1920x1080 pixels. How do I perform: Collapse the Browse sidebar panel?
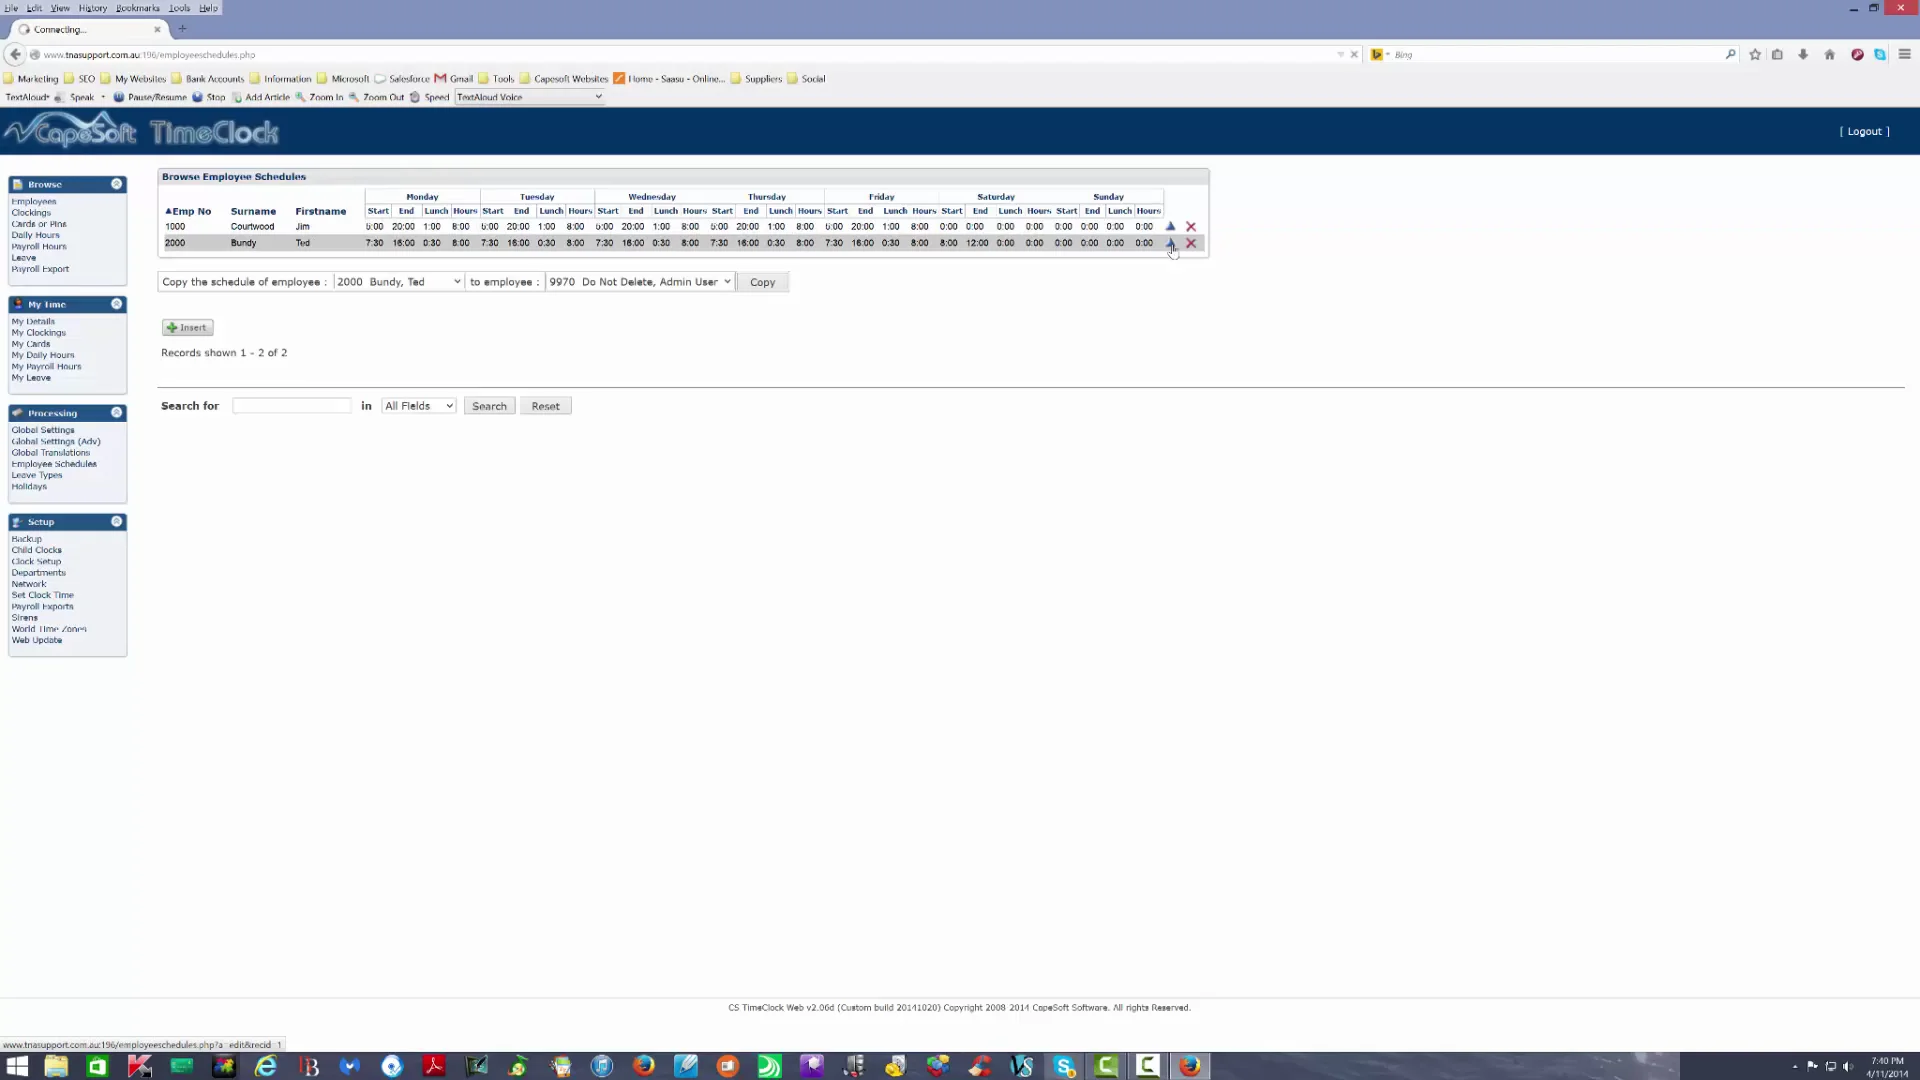click(x=116, y=184)
